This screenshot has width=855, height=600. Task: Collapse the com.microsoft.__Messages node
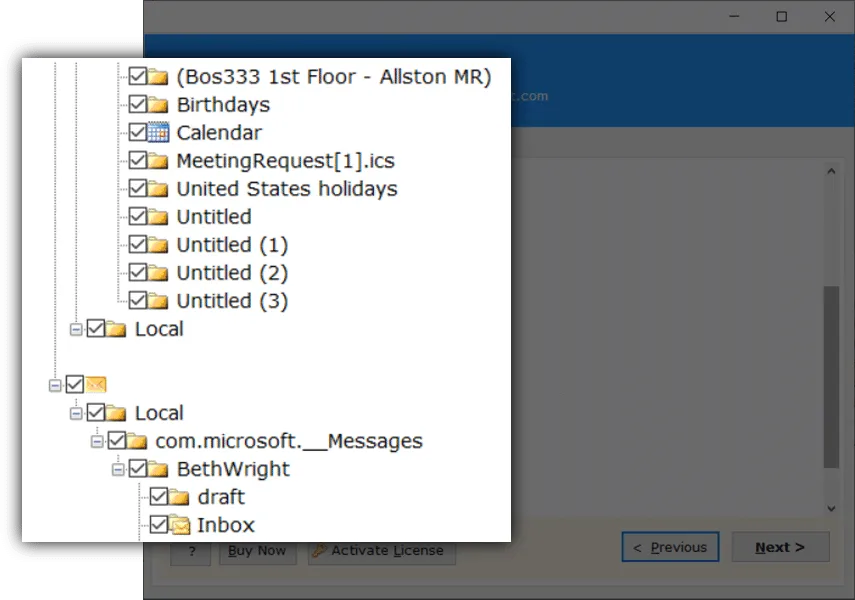96,440
